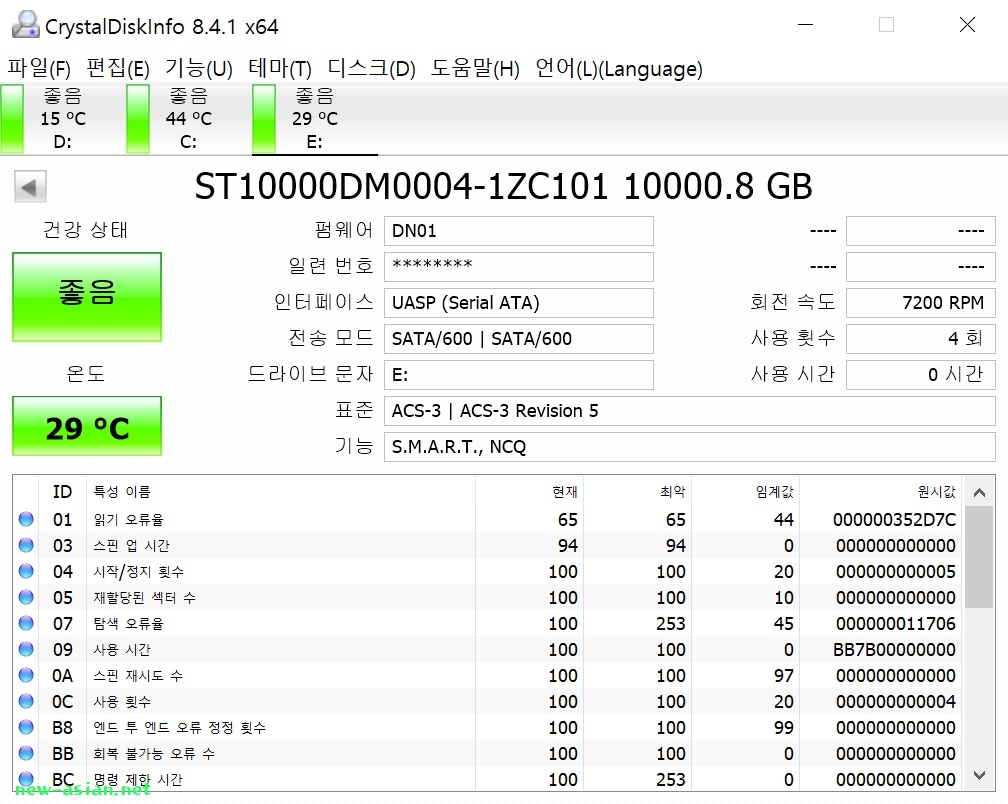Image resolution: width=1008 pixels, height=804 pixels.
Task: Click the previous disk arrow button
Action: tap(30, 187)
